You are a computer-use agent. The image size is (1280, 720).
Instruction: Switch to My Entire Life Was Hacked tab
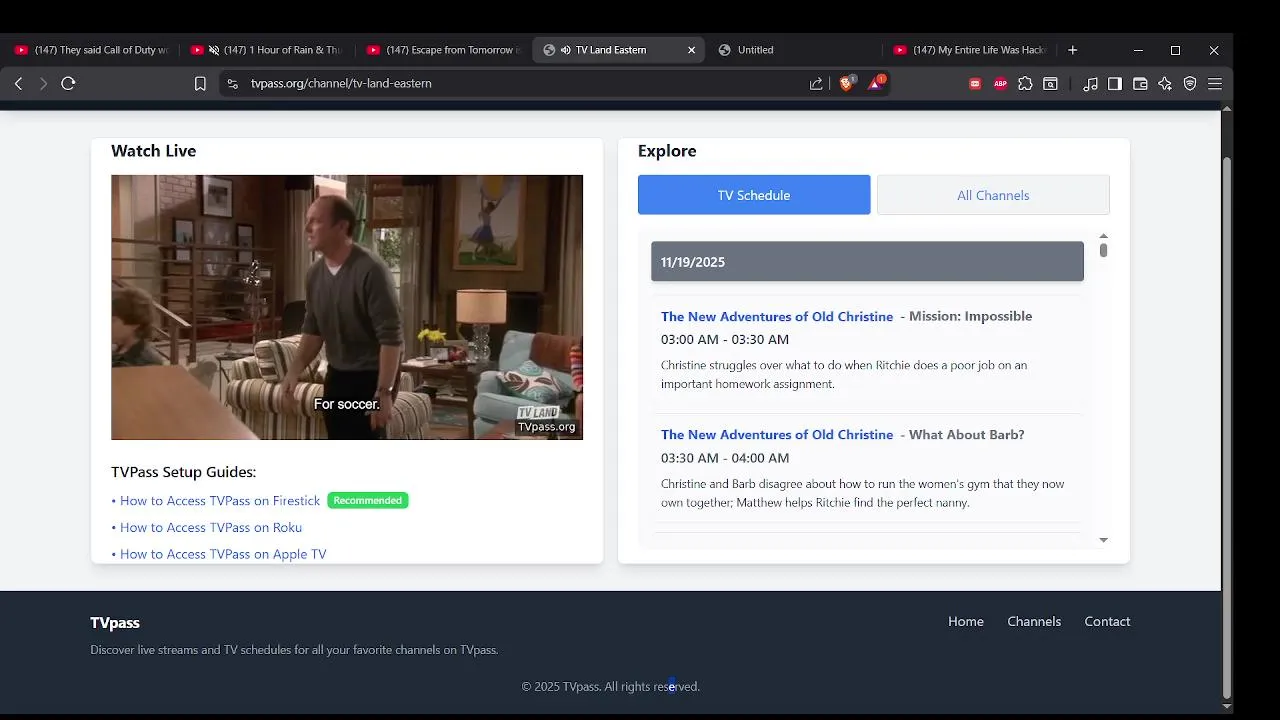[971, 50]
